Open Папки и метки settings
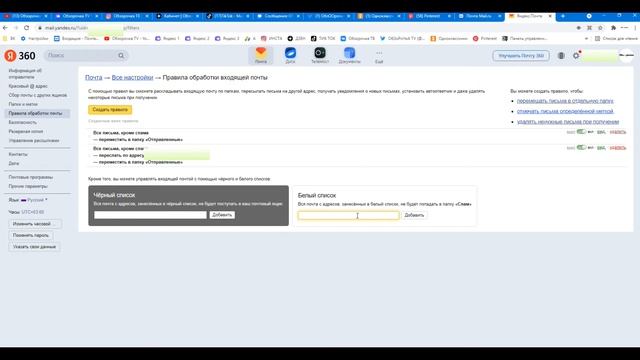This screenshot has height=360, width=640. [x=23, y=104]
